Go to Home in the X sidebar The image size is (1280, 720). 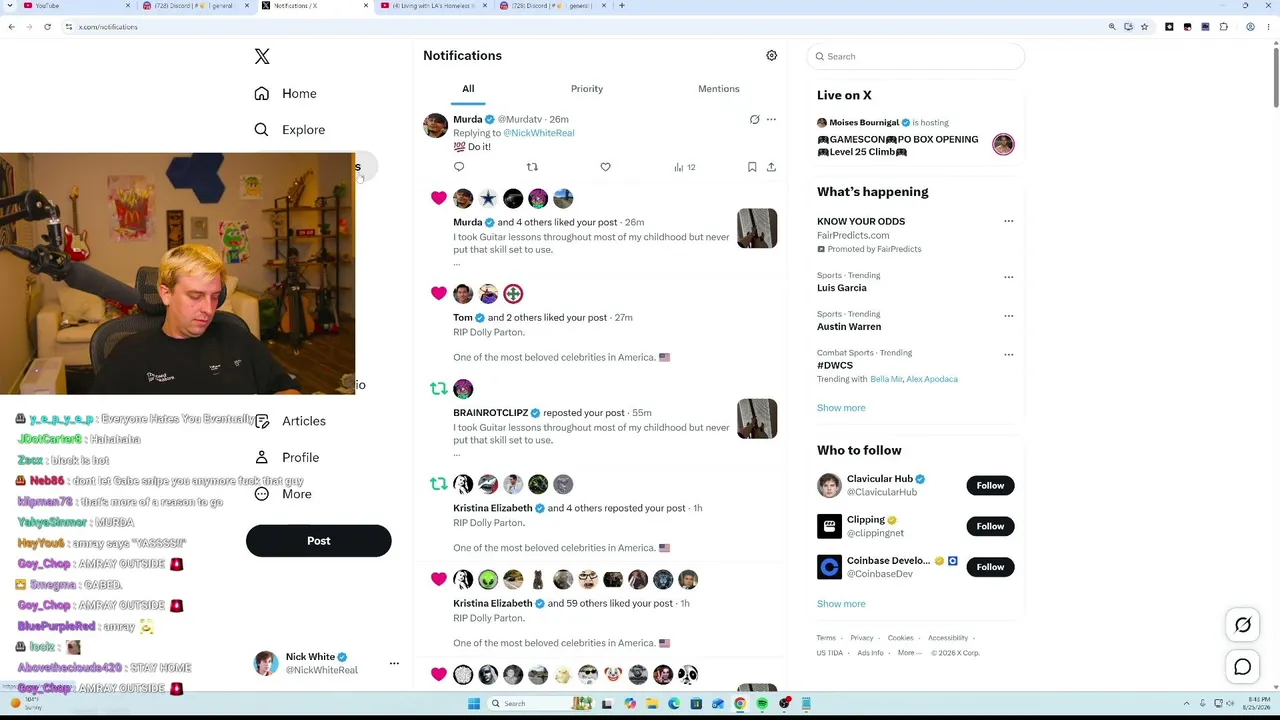(286, 94)
